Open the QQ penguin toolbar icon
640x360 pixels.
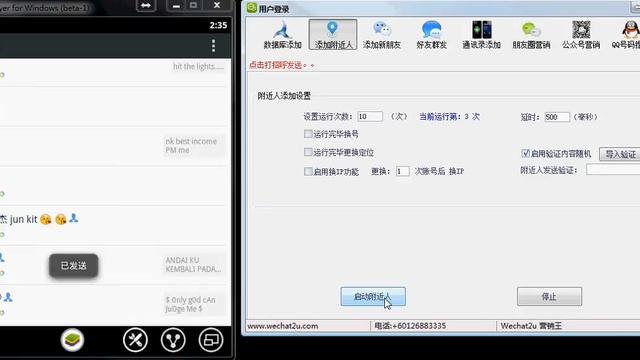coord(627,35)
